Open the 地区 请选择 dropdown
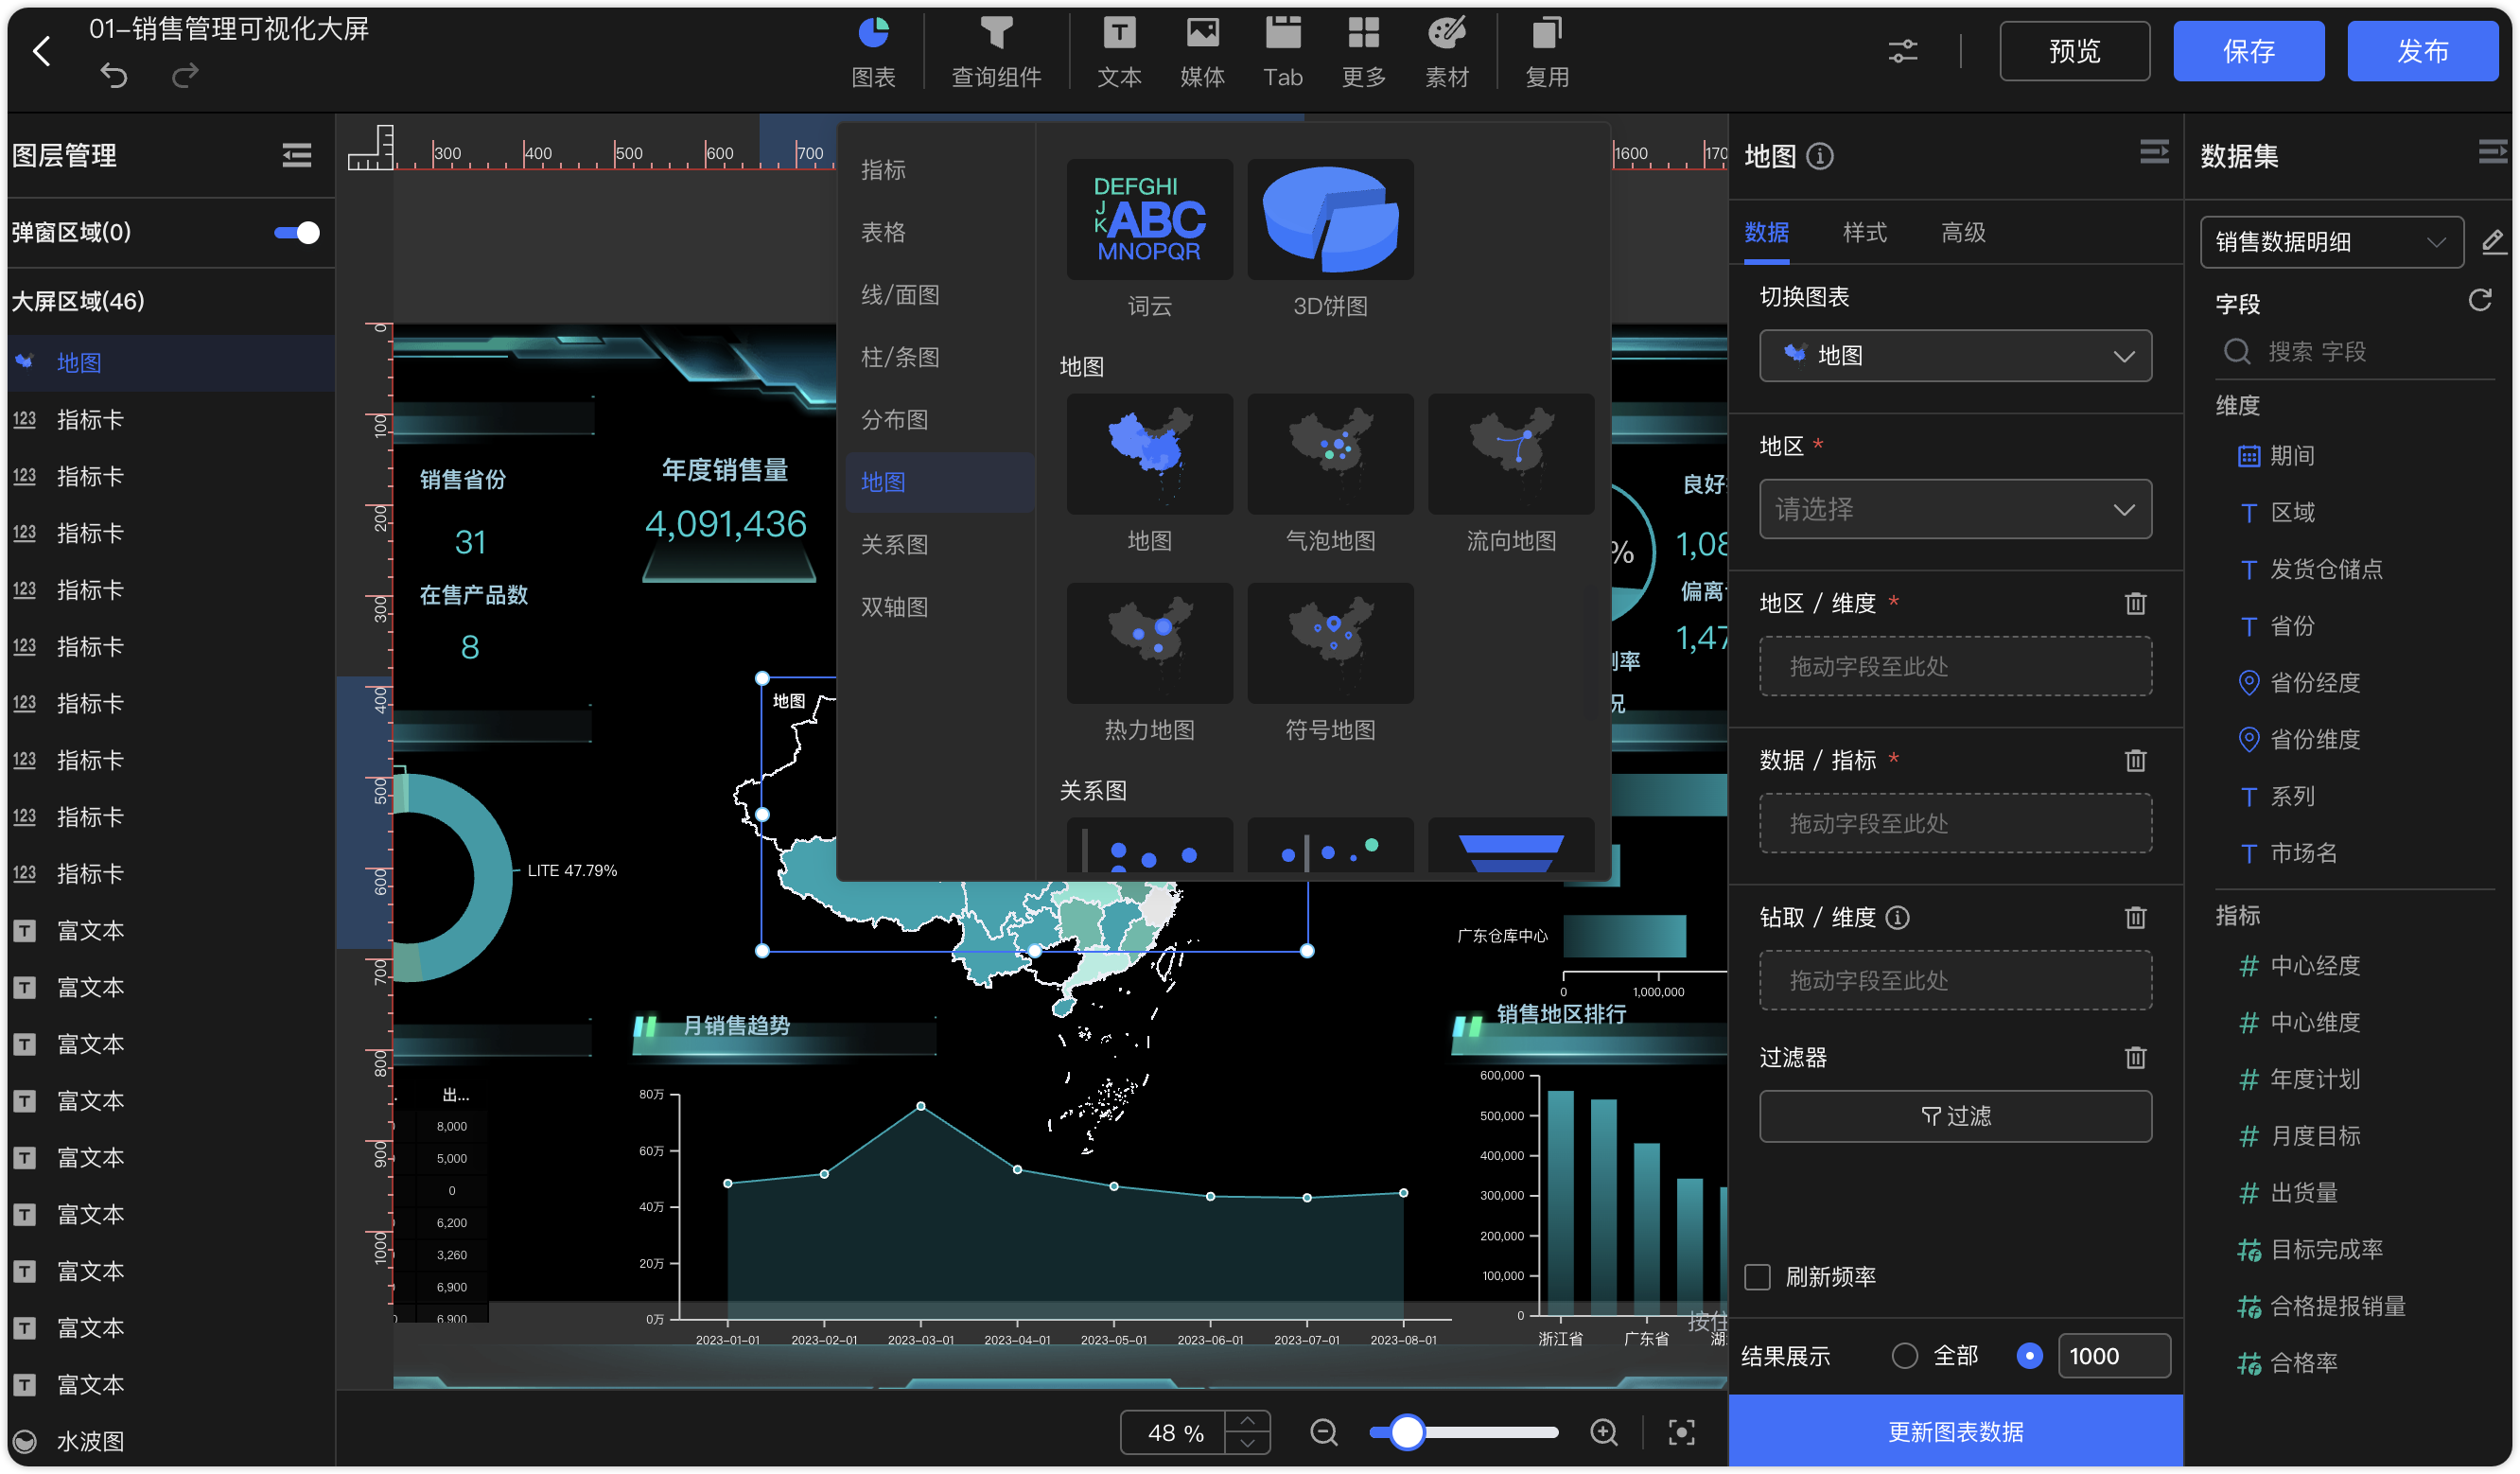The width and height of the screenshot is (2520, 1474). (x=1955, y=509)
